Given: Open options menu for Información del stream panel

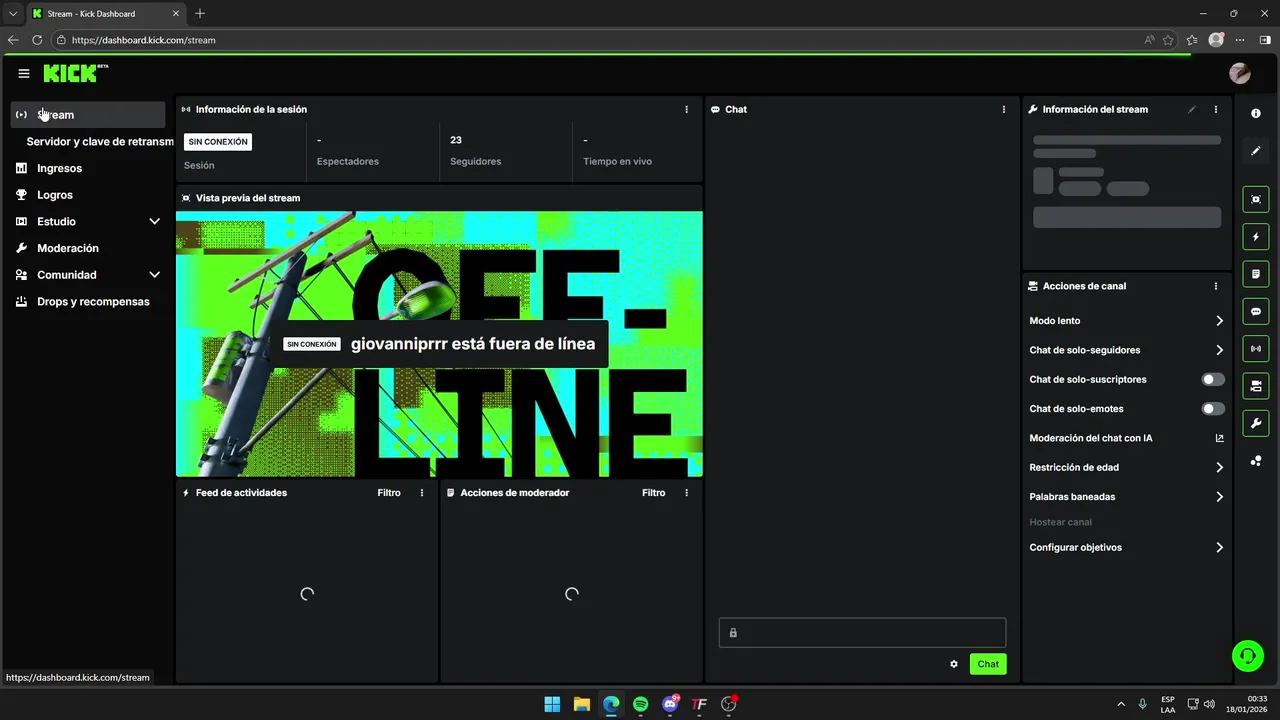Looking at the screenshot, I should (x=1216, y=109).
